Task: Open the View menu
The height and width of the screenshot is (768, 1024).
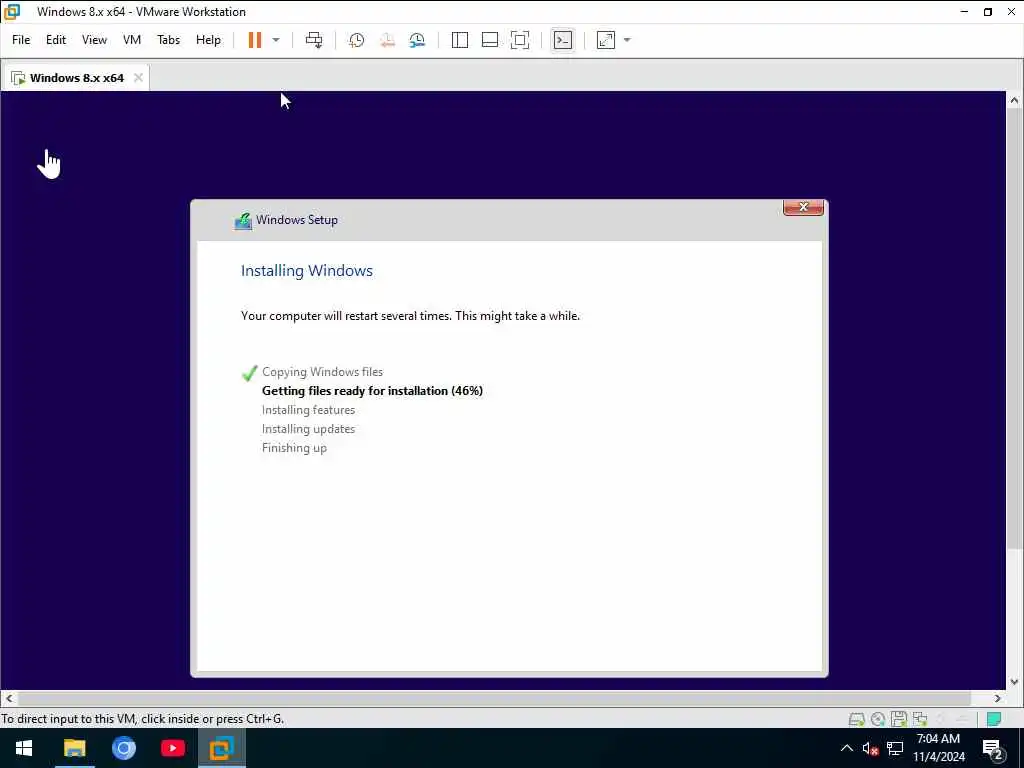Action: click(x=94, y=40)
